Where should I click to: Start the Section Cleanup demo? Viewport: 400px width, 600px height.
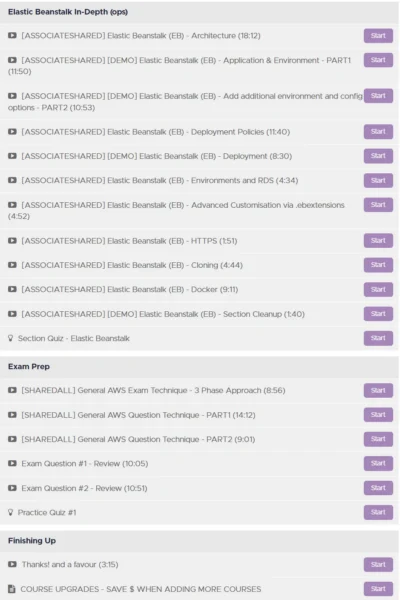378,314
